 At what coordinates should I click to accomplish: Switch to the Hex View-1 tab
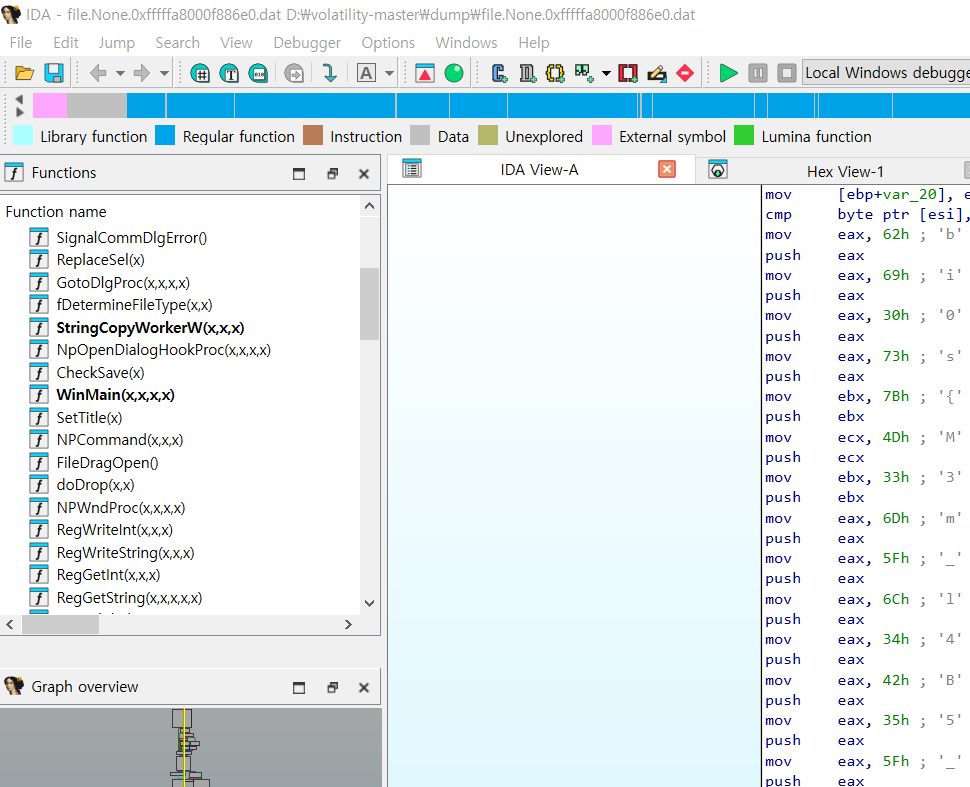845,171
